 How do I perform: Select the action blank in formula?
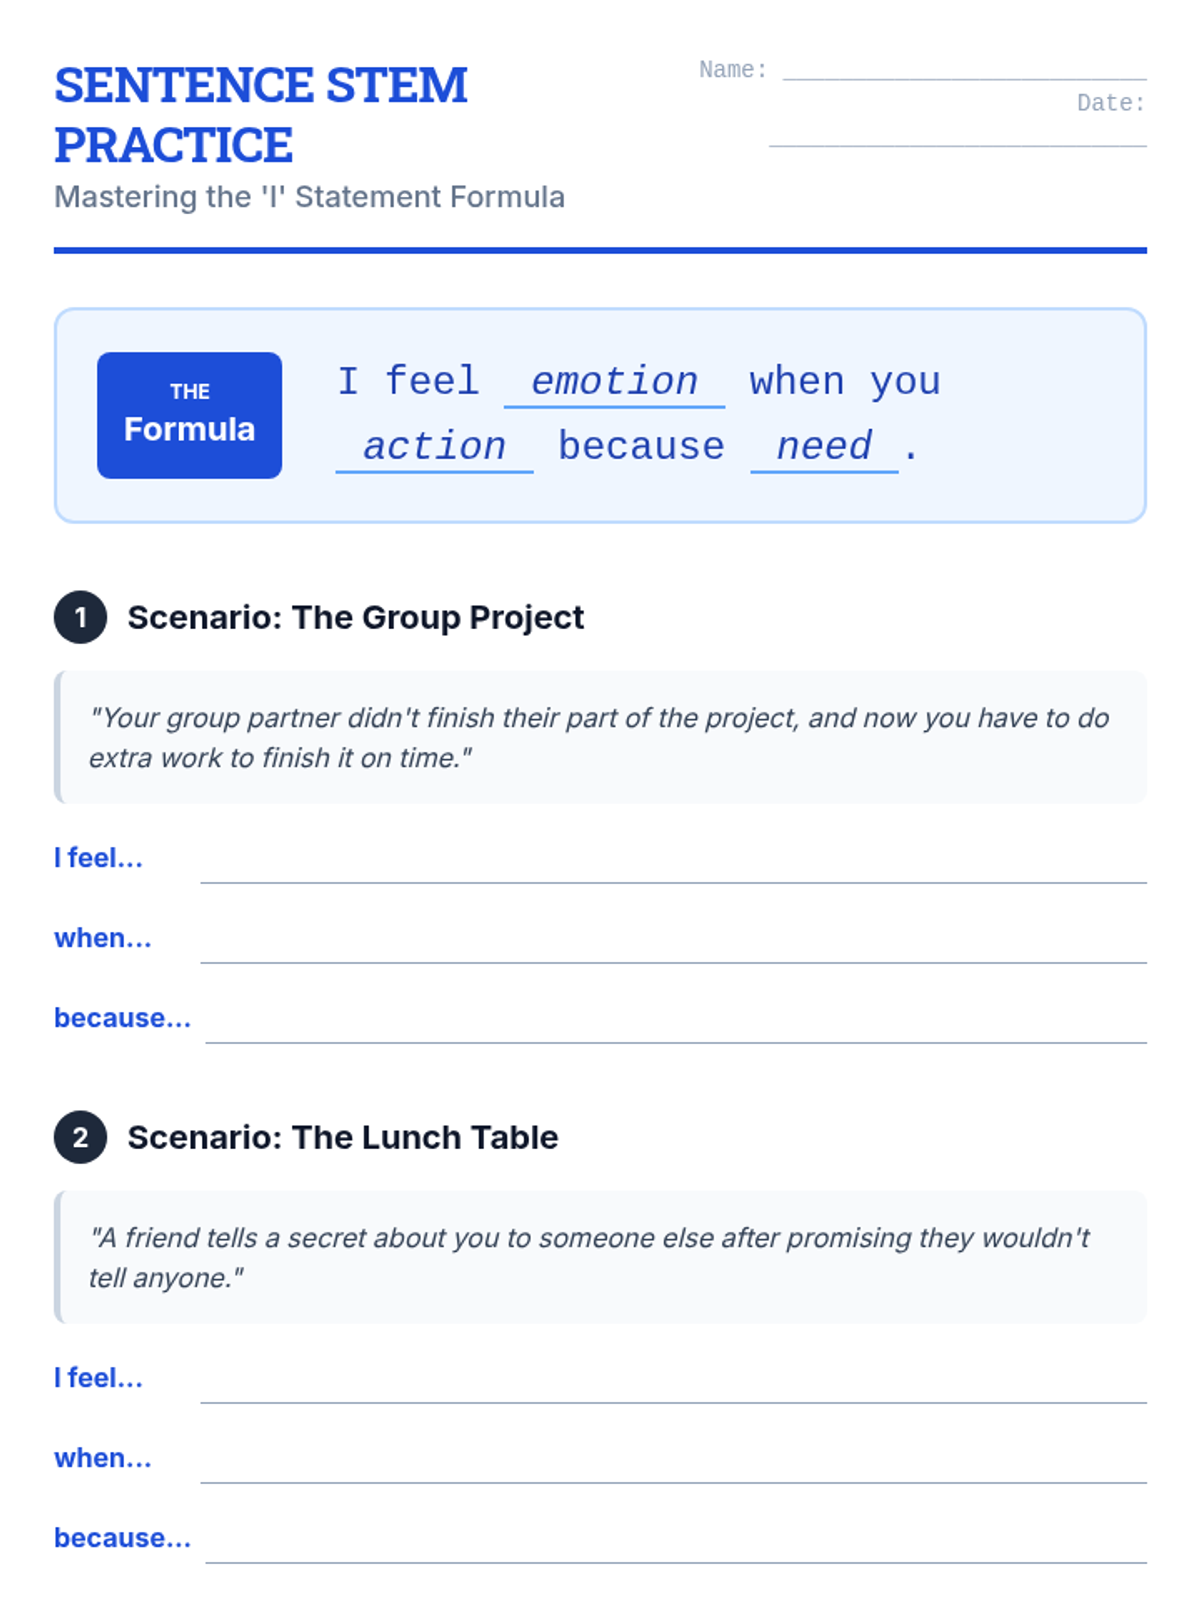(x=434, y=448)
